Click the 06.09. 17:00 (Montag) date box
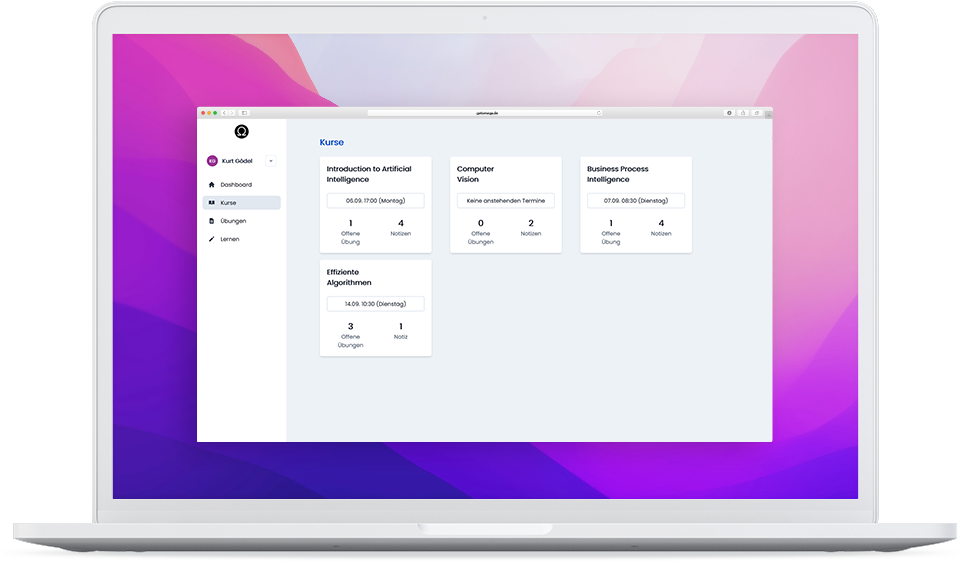The width and height of the screenshot is (960, 562). click(x=375, y=201)
